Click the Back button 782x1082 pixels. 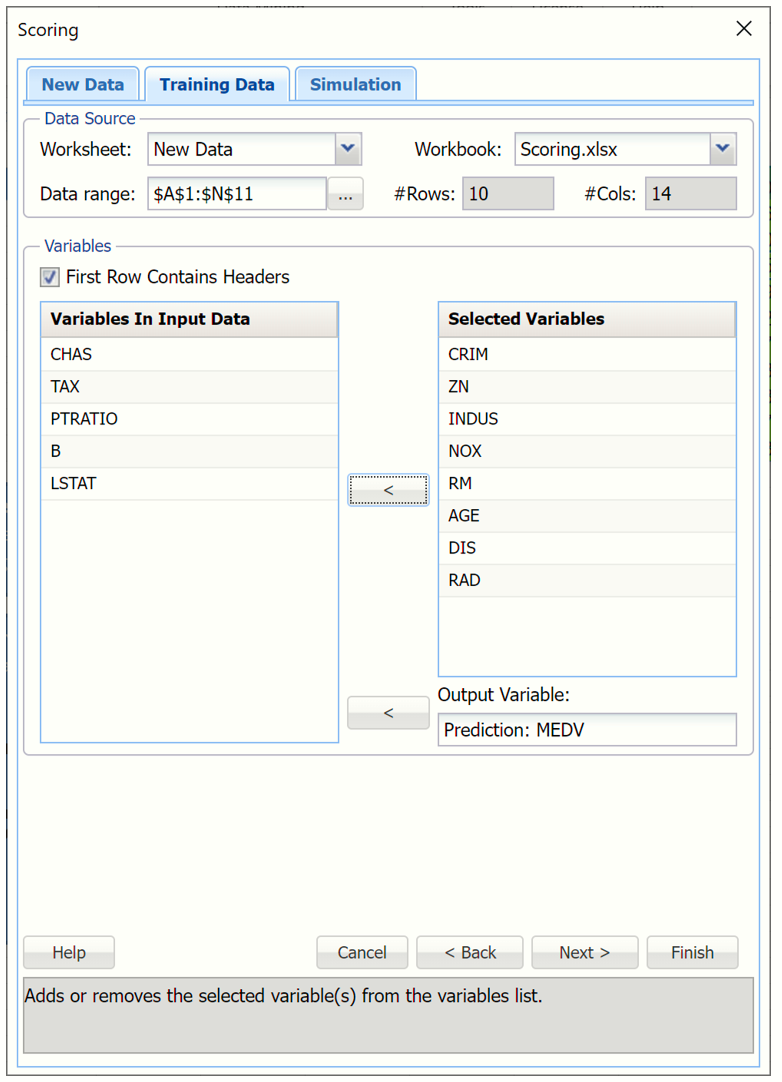pyautogui.click(x=470, y=952)
